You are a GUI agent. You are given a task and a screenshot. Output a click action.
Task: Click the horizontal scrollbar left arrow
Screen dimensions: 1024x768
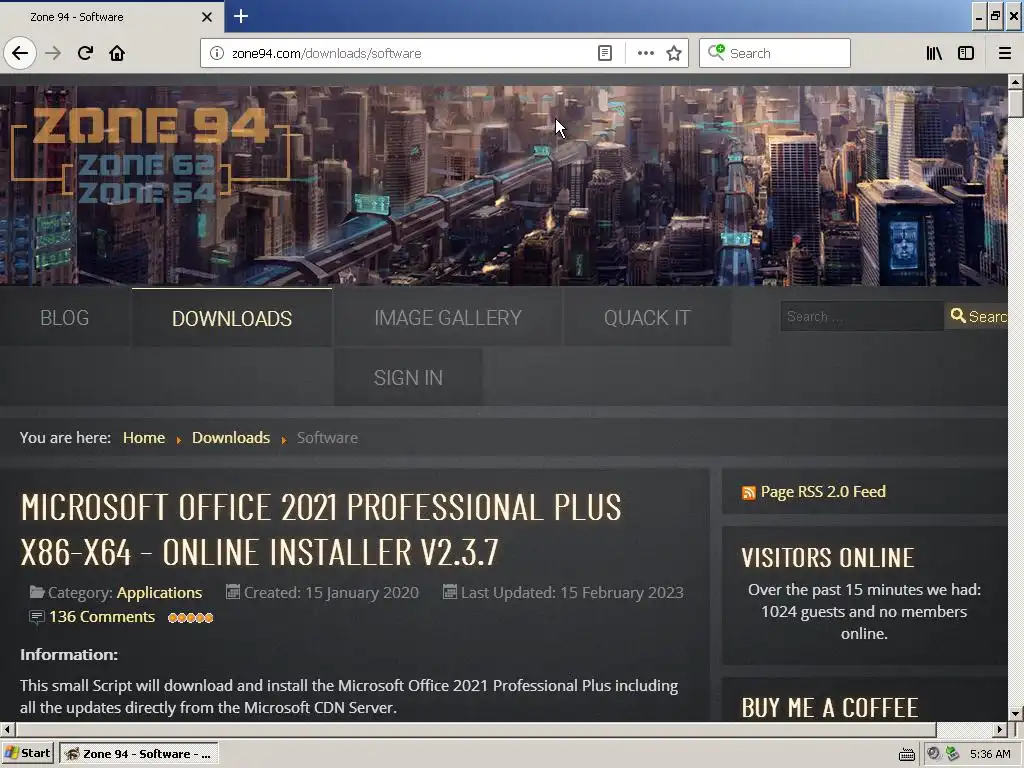(x=7, y=729)
